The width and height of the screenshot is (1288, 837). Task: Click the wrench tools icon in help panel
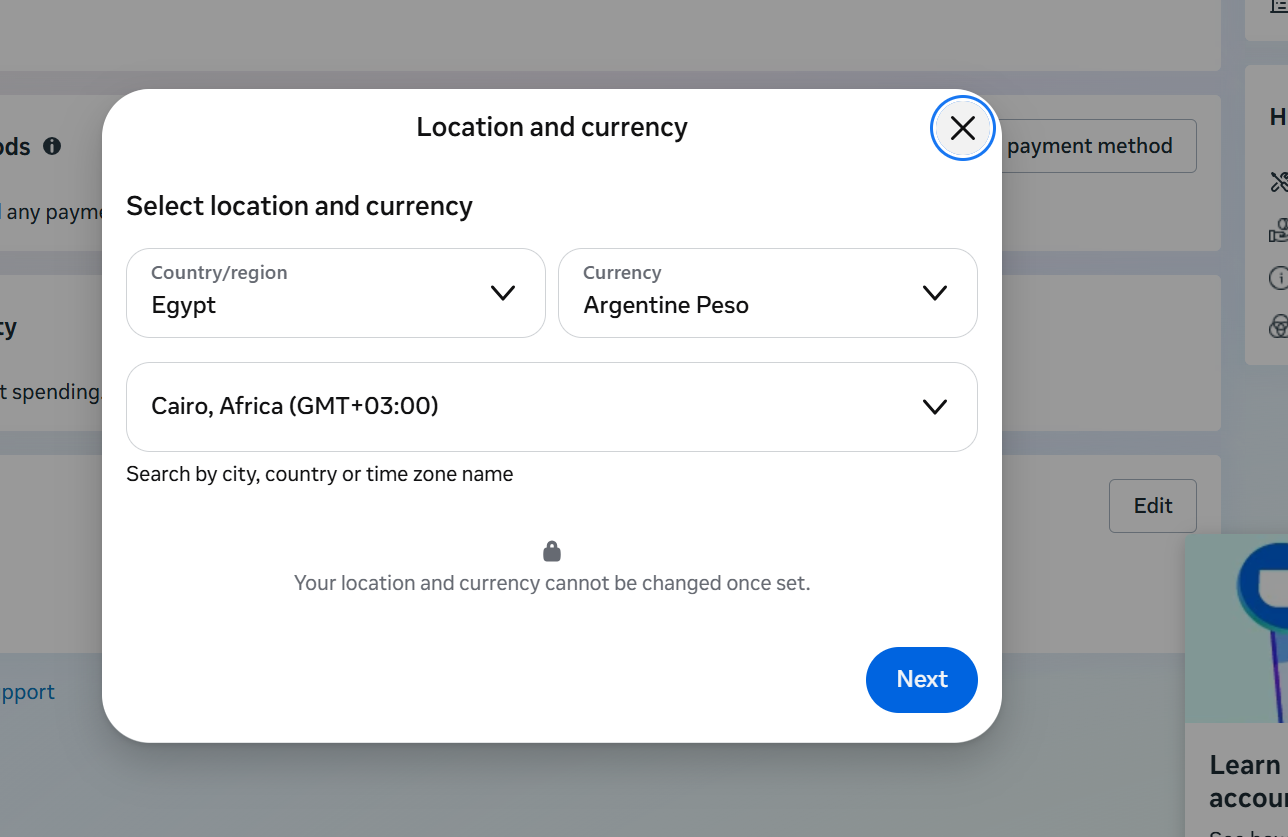pyautogui.click(x=1278, y=182)
